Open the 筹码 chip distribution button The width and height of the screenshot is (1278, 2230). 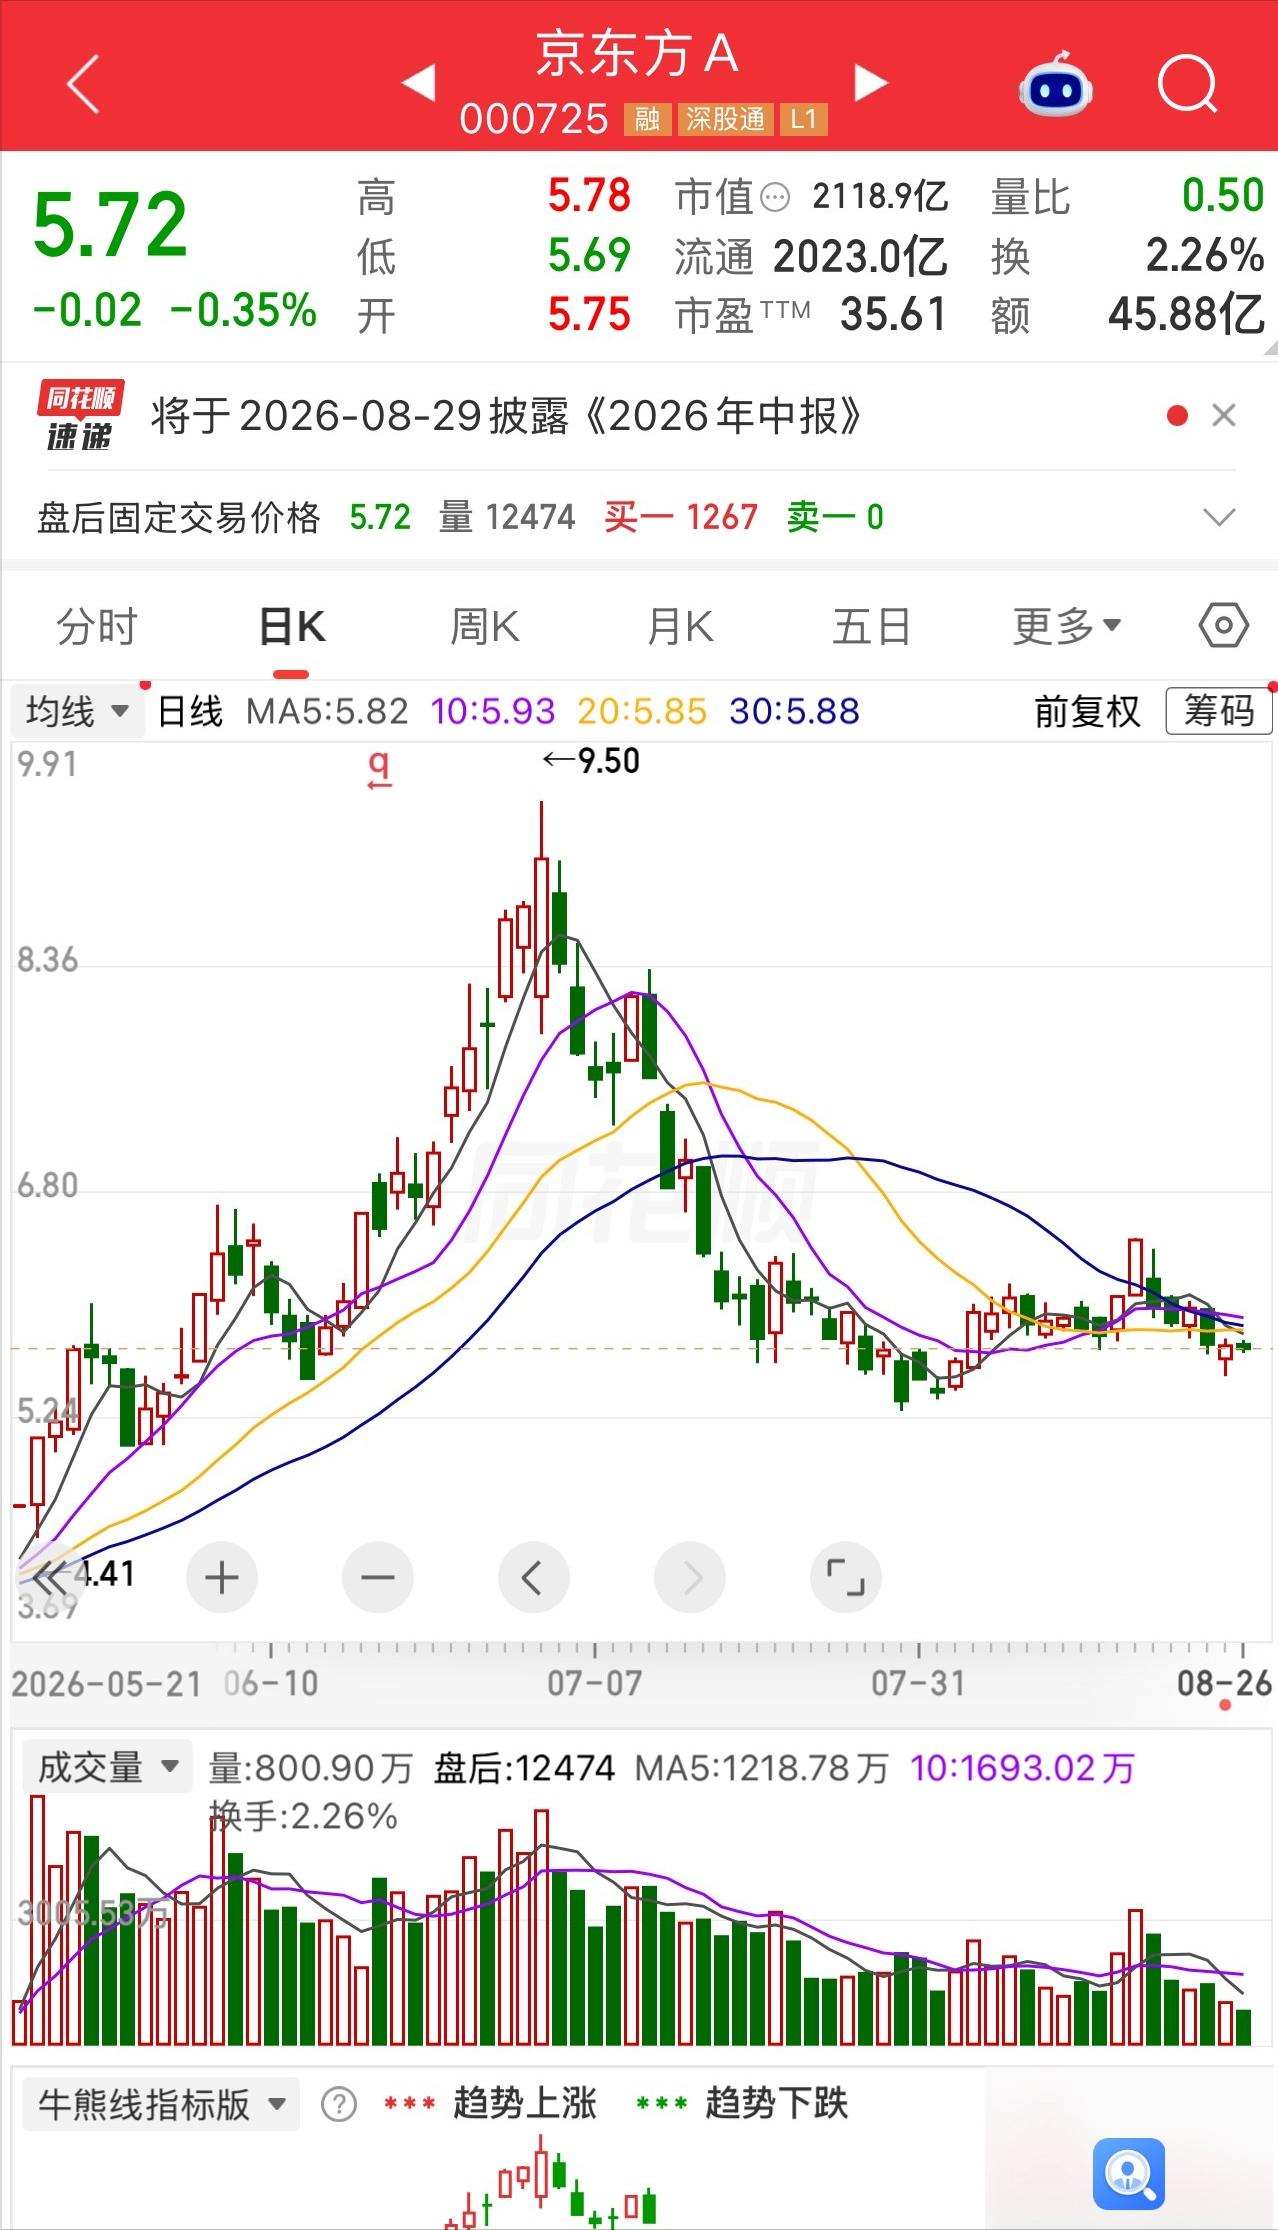coord(1219,712)
